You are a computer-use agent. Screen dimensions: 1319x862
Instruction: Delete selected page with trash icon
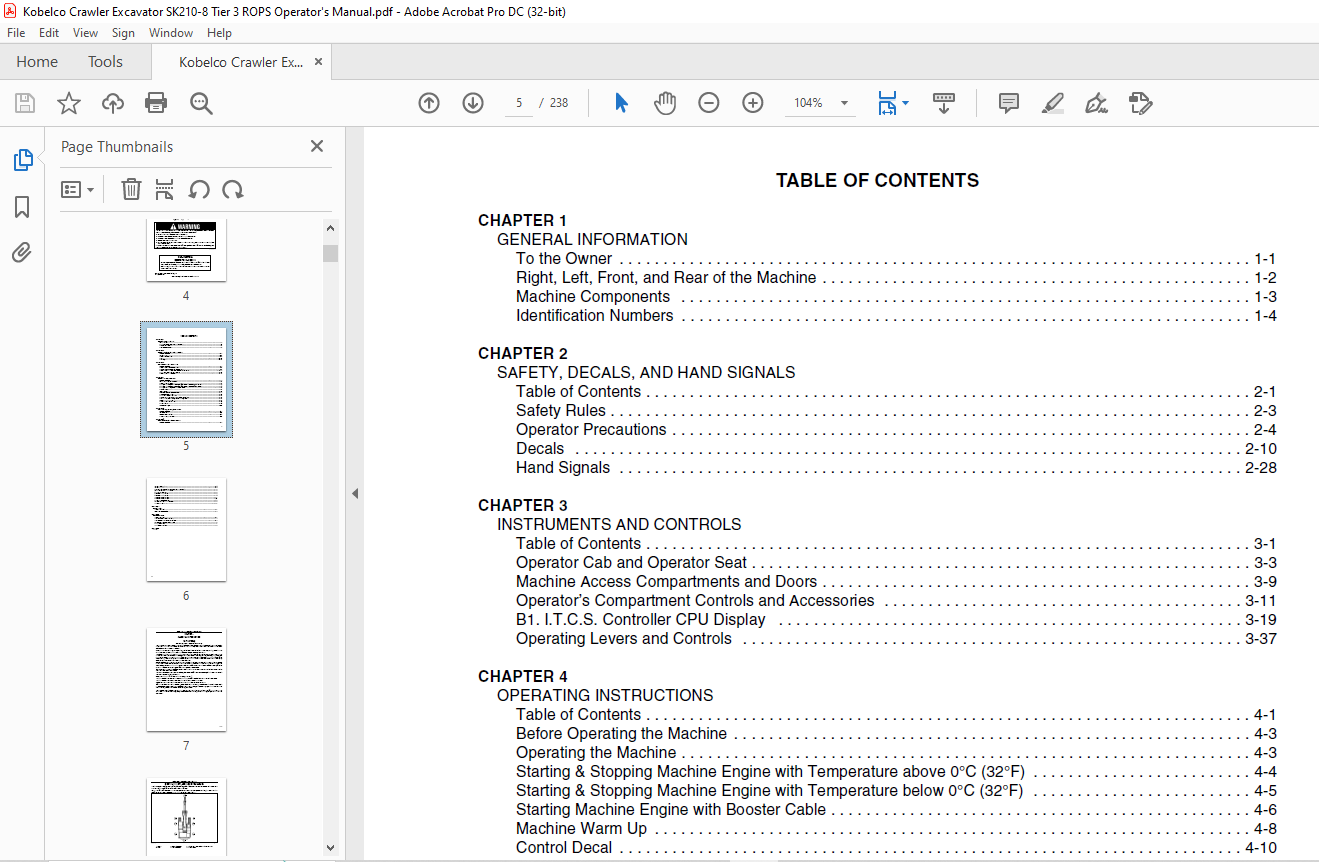[x=131, y=190]
